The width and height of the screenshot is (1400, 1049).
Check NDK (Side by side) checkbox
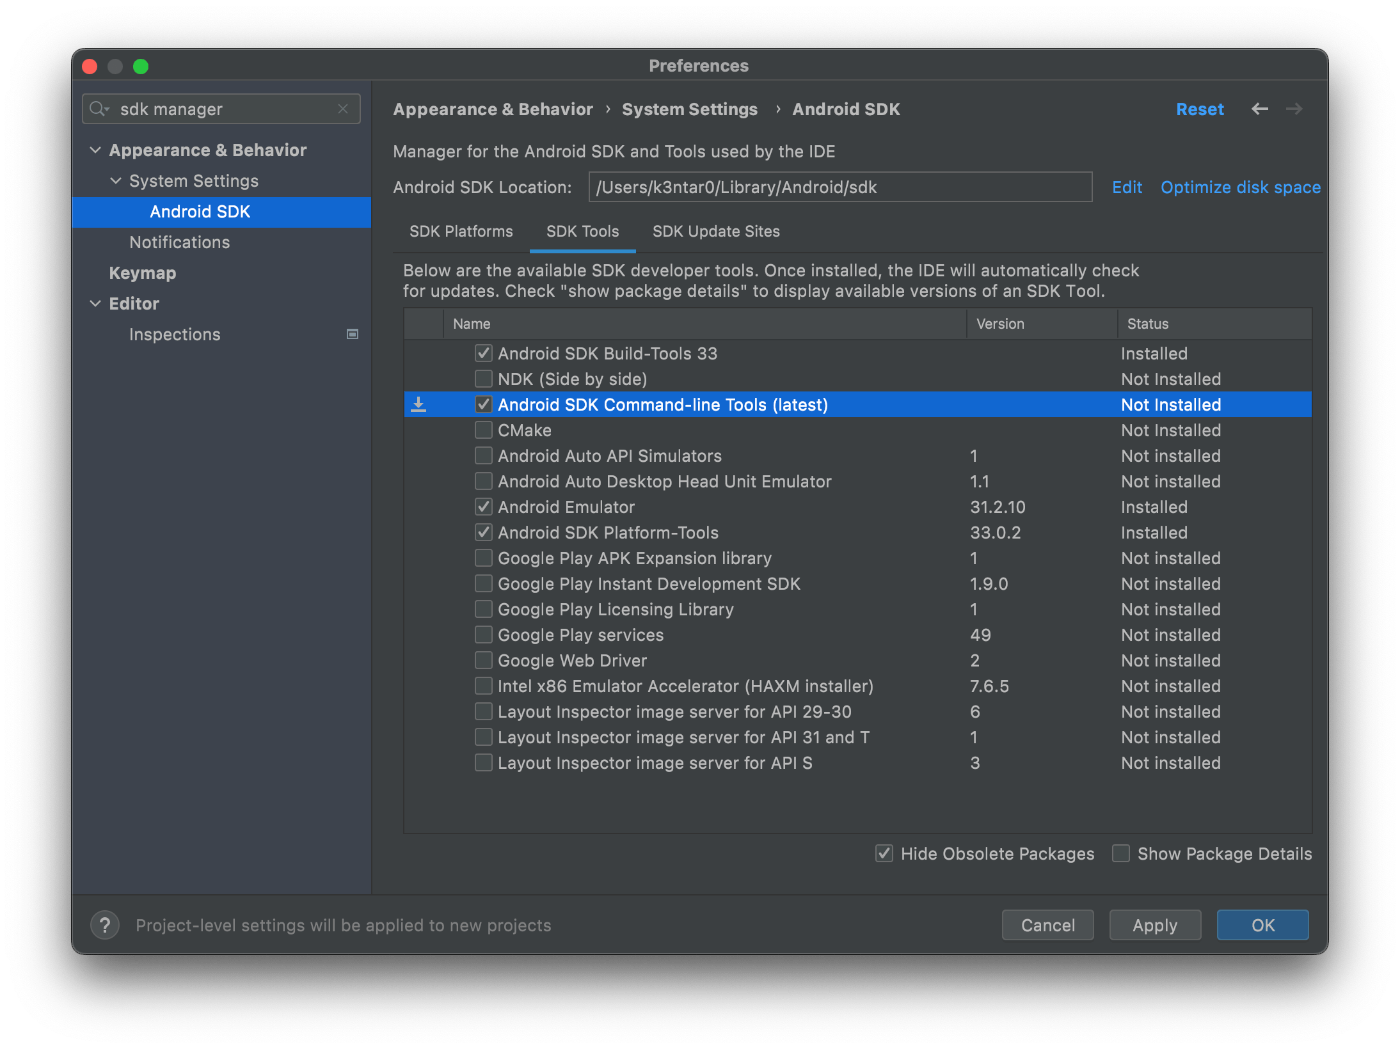tap(484, 379)
